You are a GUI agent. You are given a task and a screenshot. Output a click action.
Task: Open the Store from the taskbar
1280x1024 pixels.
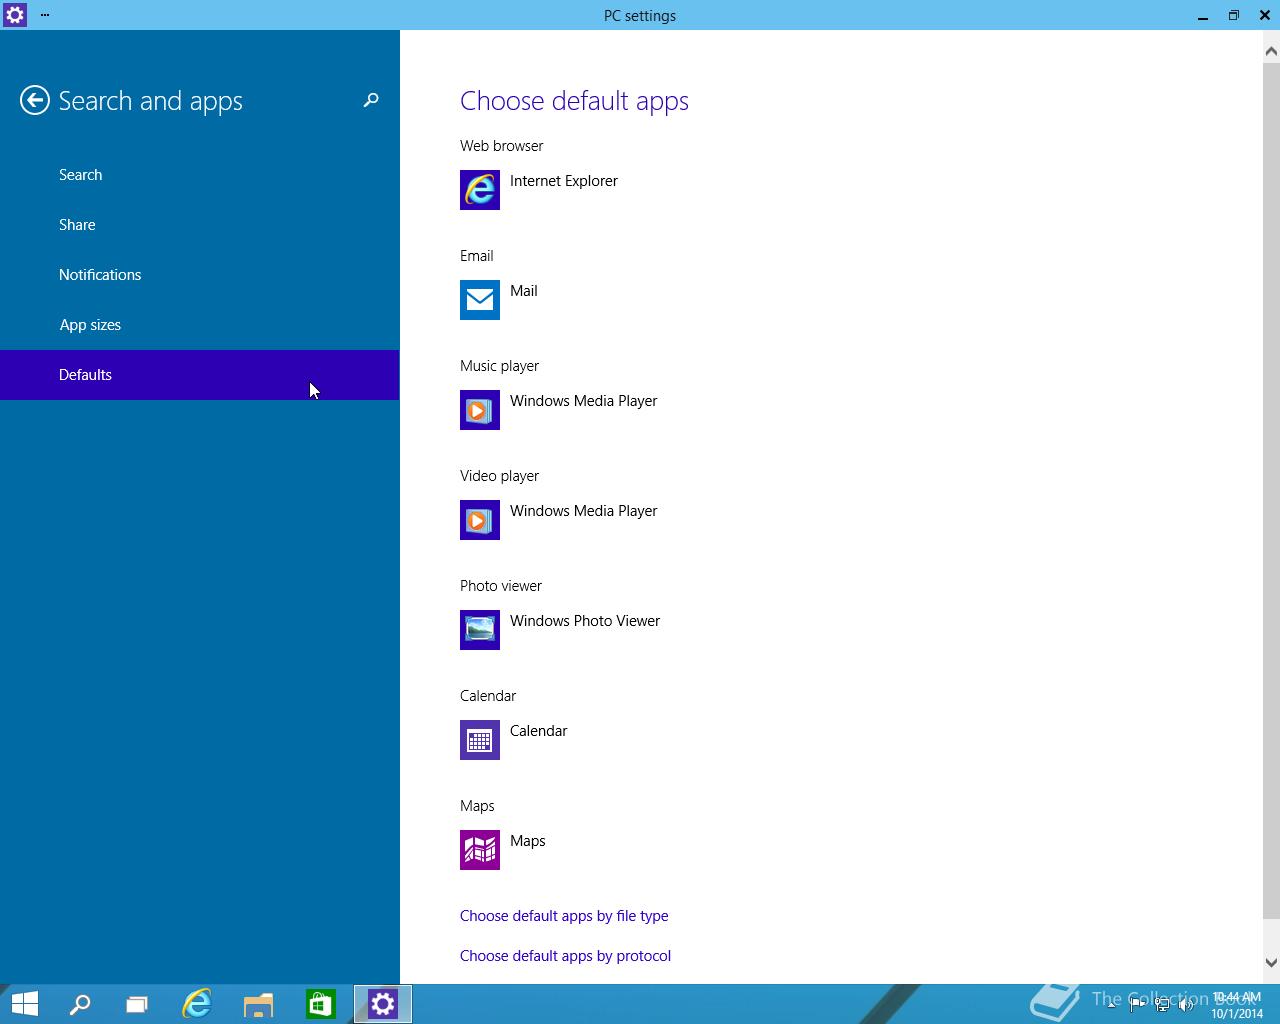pyautogui.click(x=321, y=1004)
